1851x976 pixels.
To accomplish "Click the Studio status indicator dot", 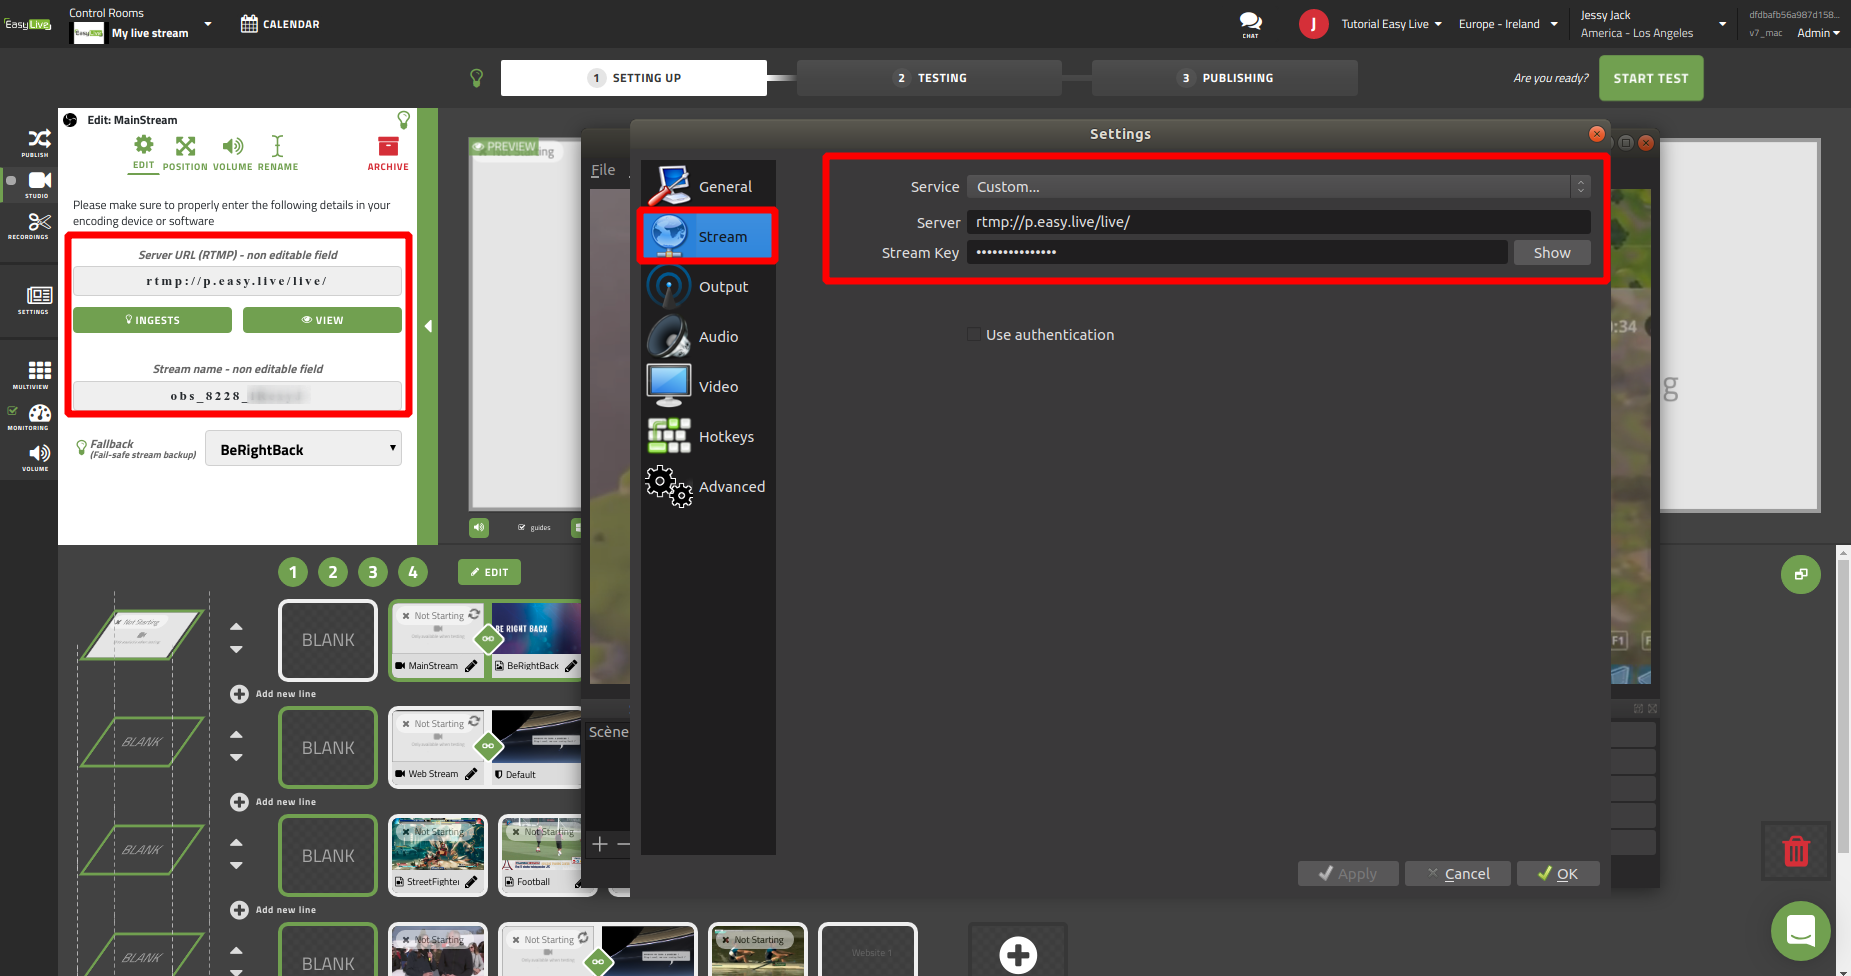I will [x=11, y=181].
